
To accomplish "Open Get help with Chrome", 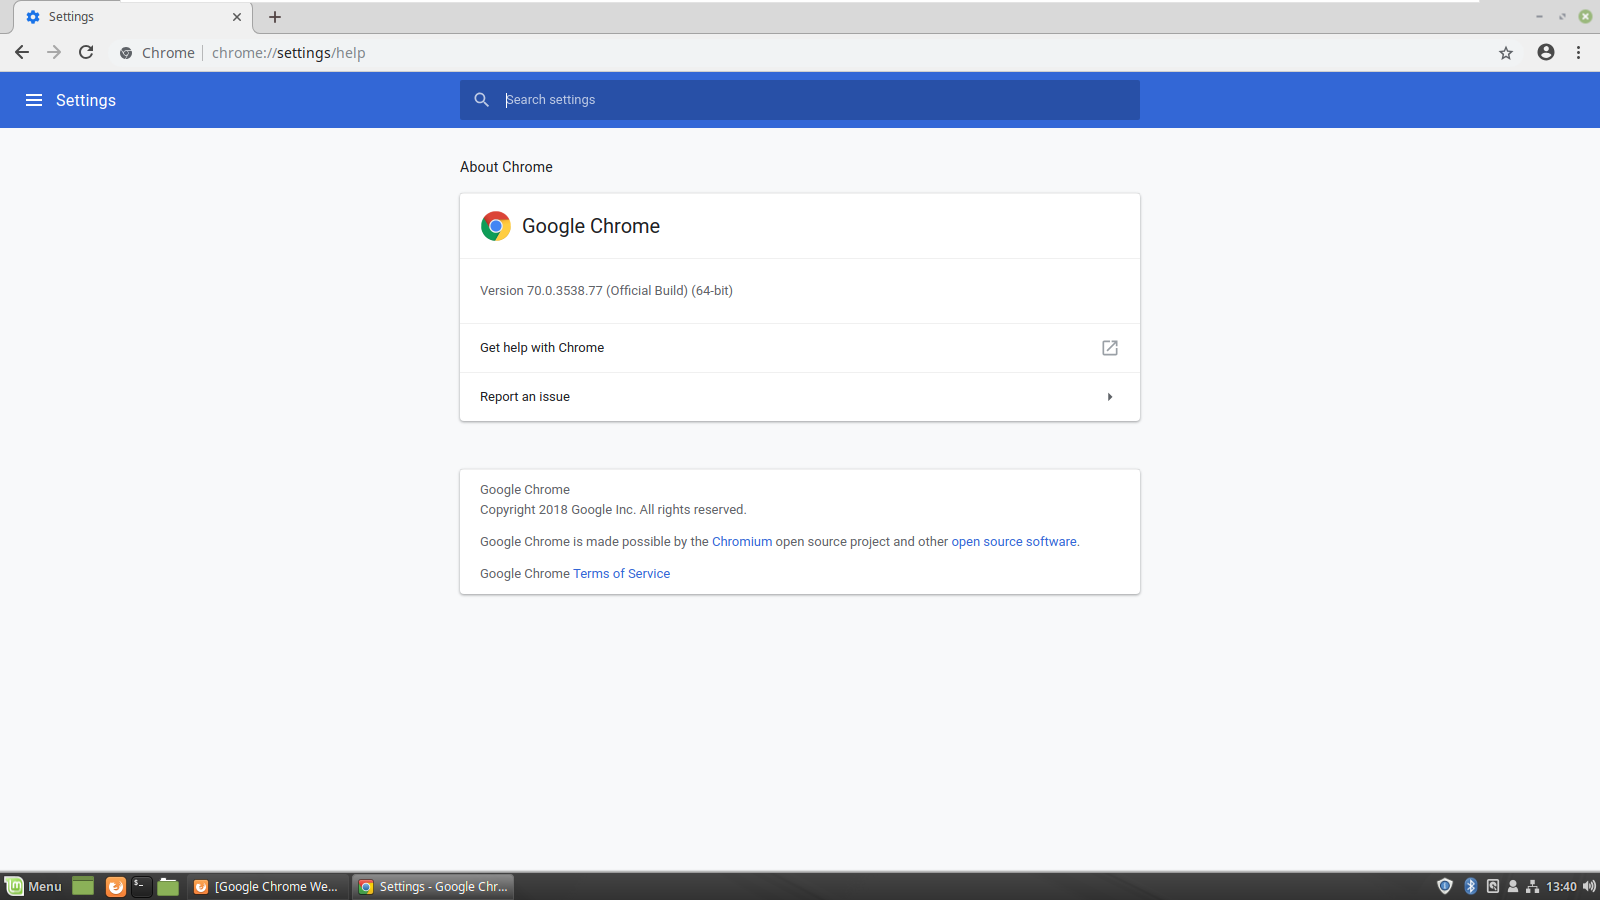I will click(x=800, y=348).
